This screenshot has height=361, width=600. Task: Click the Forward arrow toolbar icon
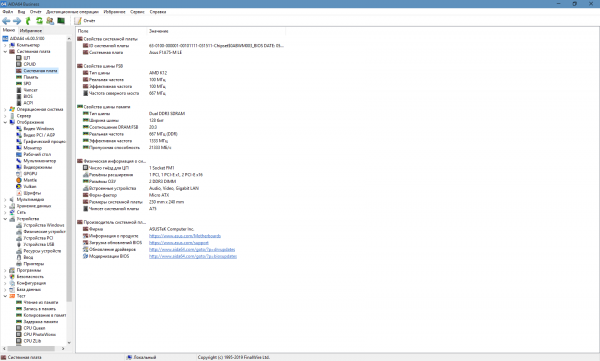click(17, 21)
